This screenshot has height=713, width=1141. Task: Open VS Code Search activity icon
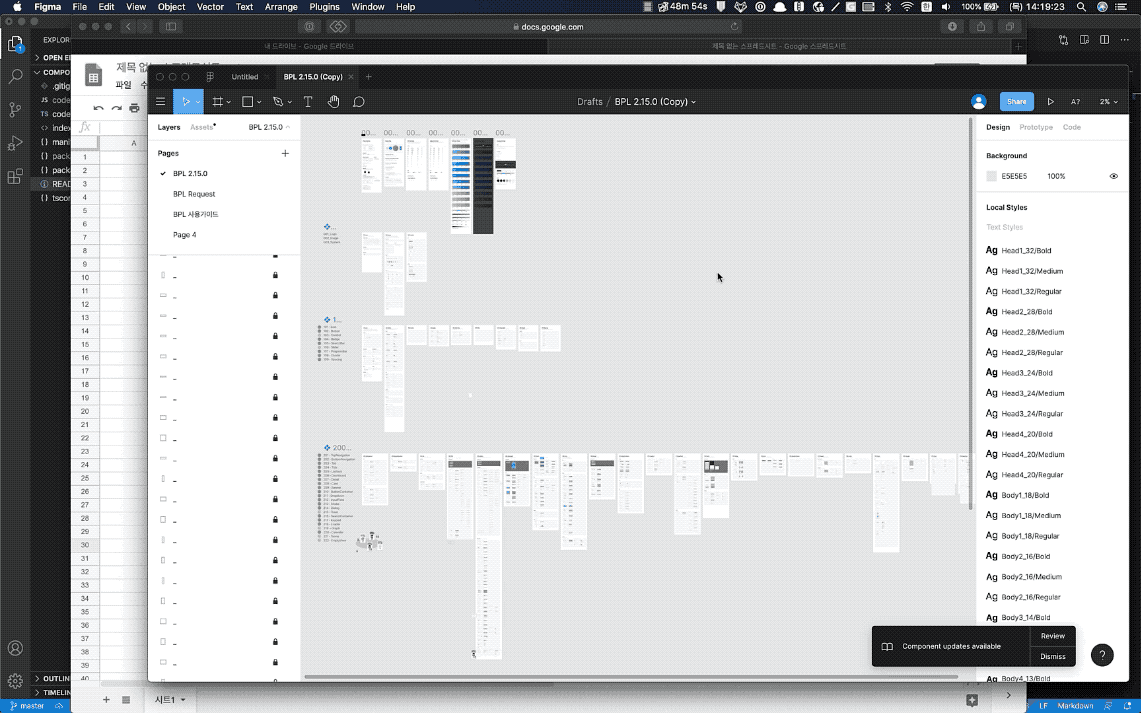[x=15, y=76]
